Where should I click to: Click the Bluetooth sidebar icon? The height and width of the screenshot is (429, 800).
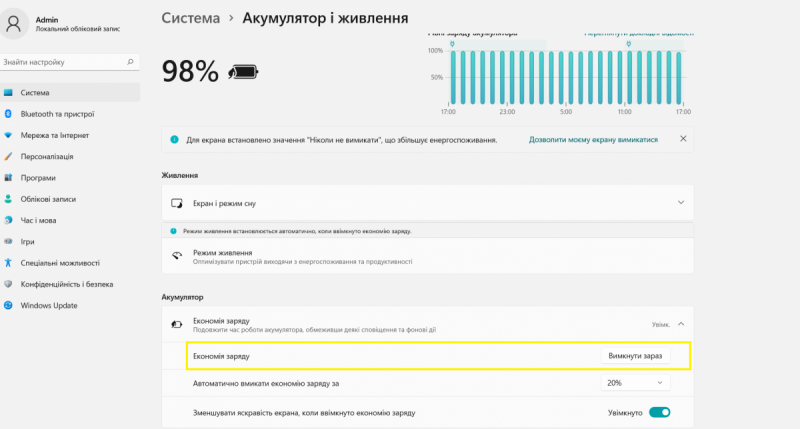click(x=8, y=114)
